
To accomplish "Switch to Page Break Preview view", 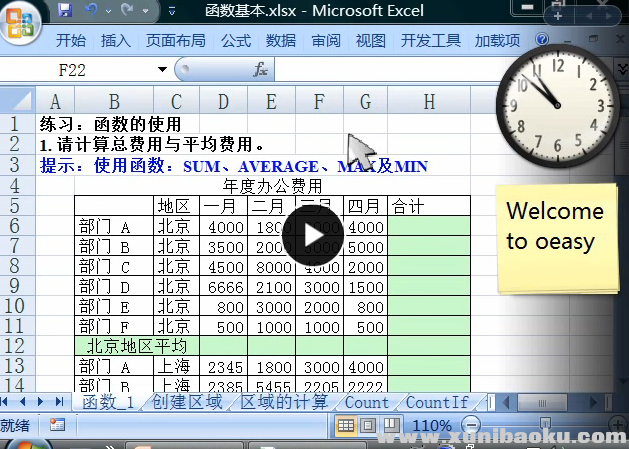I will tap(390, 426).
